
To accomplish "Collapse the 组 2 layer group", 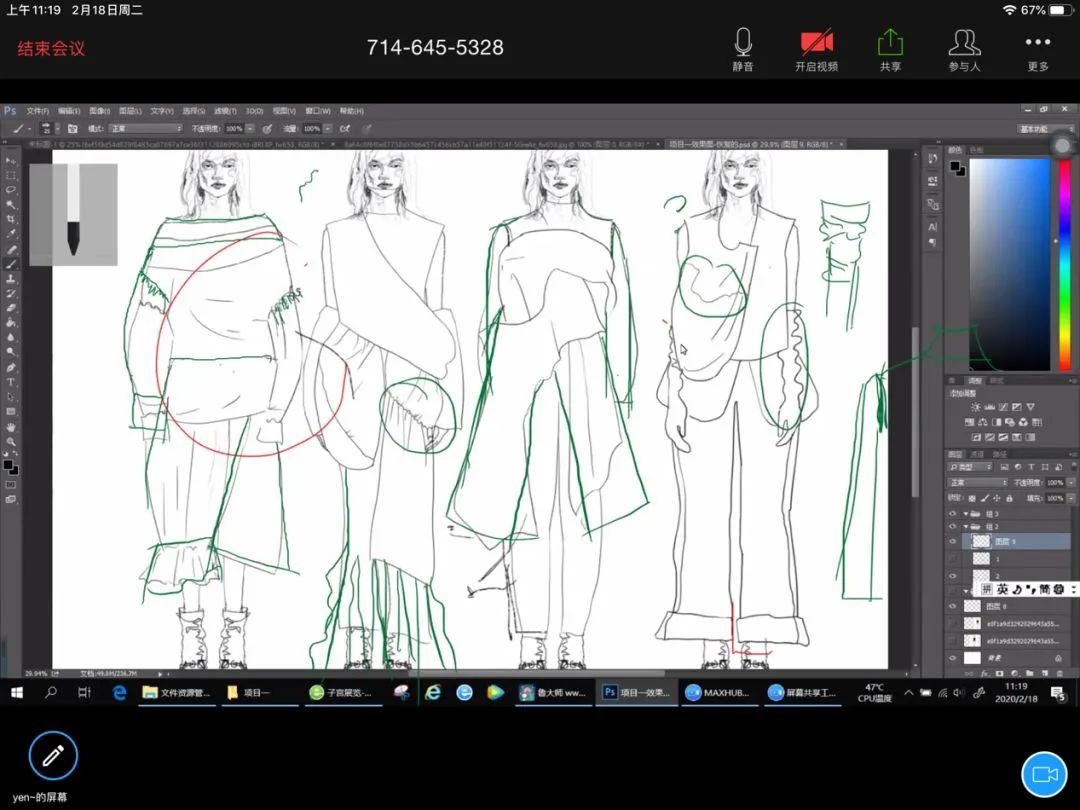I will [966, 527].
